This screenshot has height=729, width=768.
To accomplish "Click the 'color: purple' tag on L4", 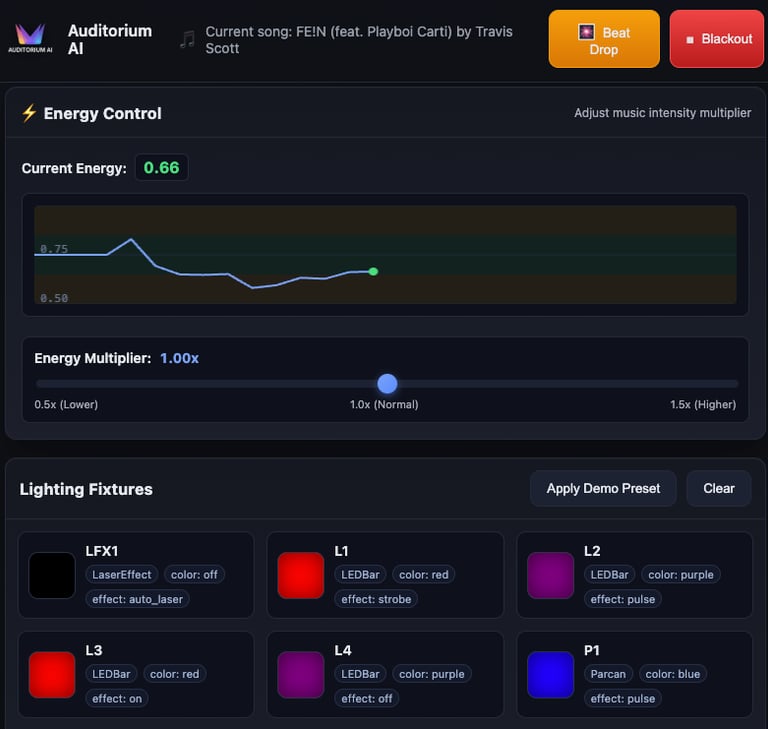I will (432, 674).
